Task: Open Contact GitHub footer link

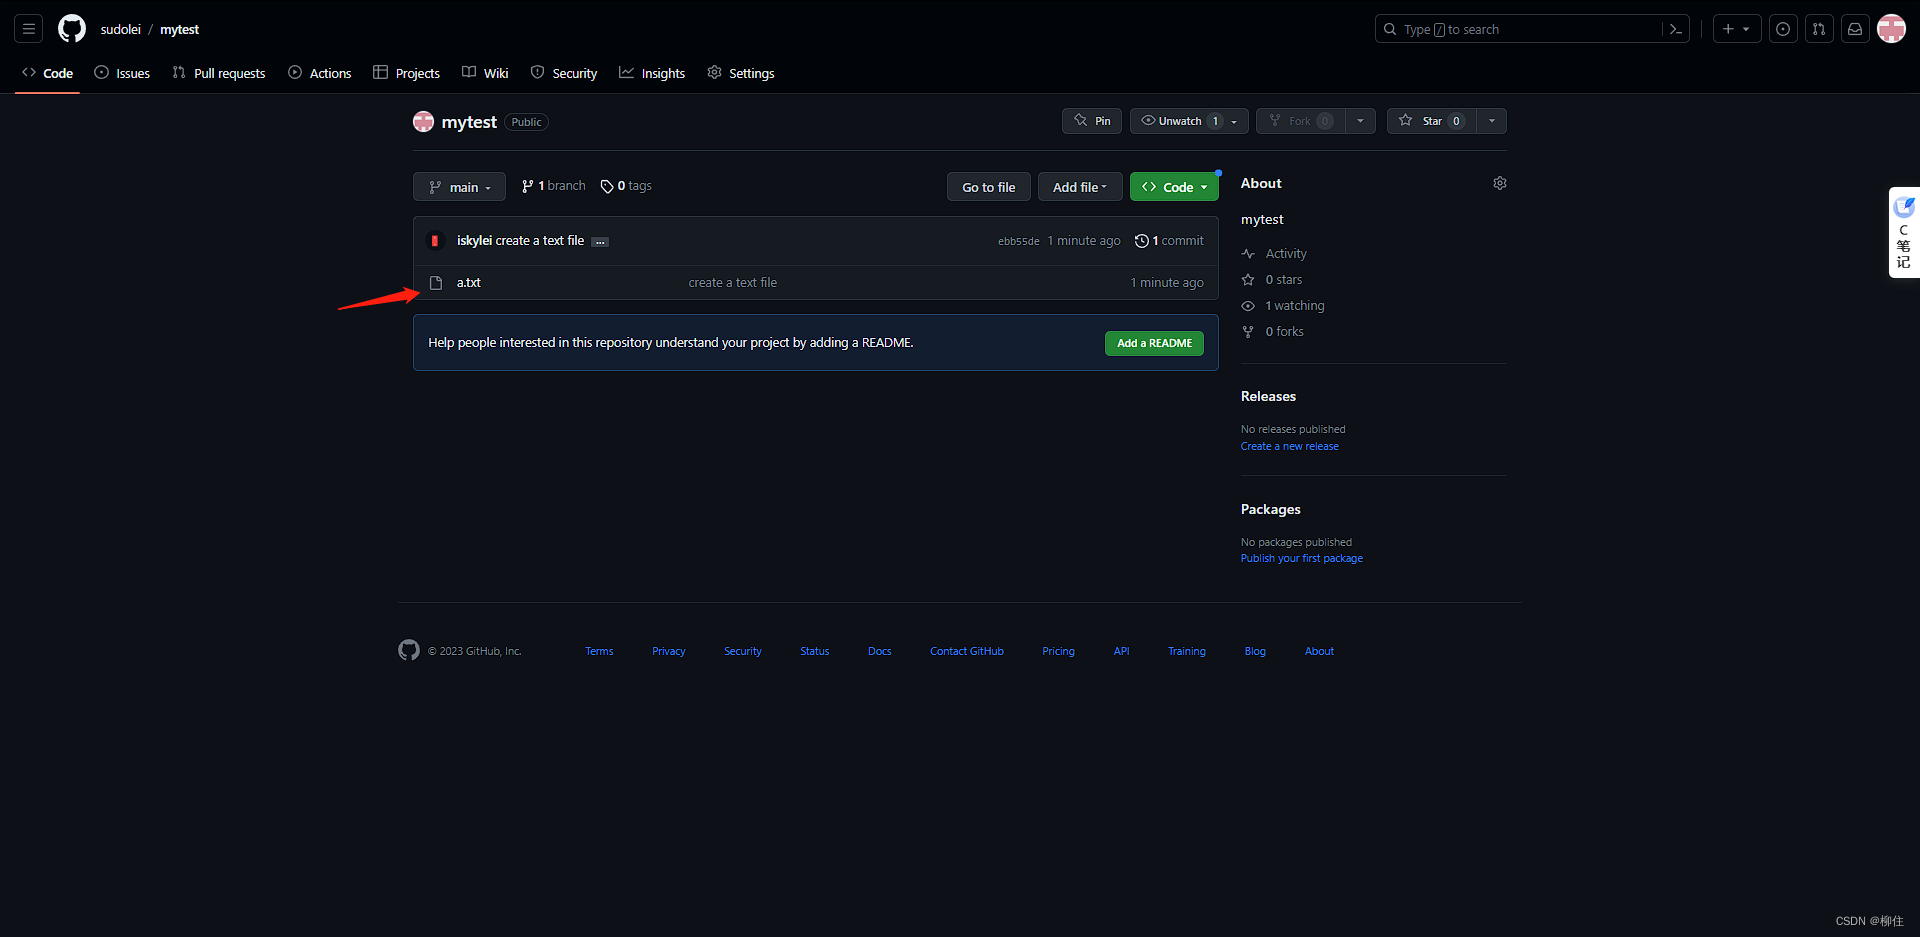Action: [967, 651]
